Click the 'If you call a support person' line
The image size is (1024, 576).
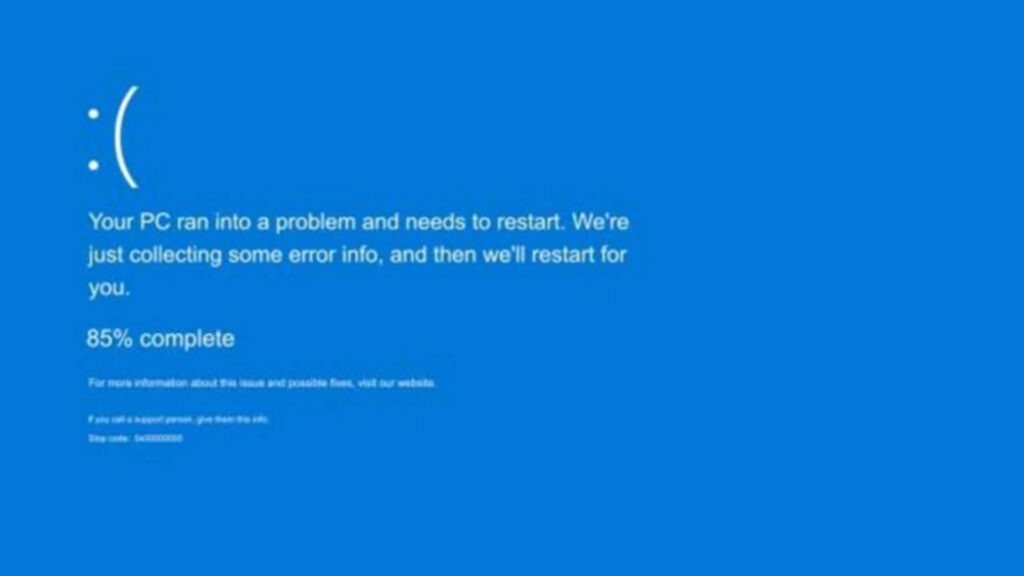tap(178, 419)
